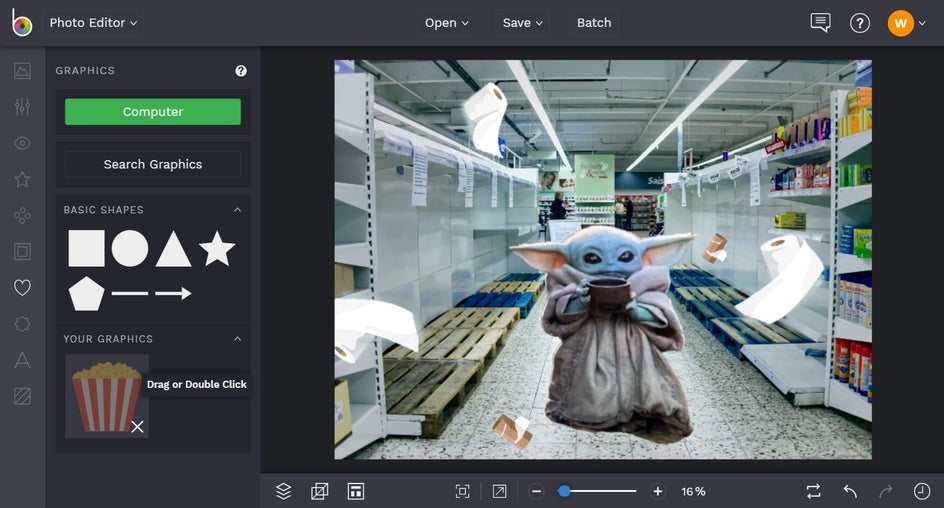Open the Layers panel icon
Image resolution: width=944 pixels, height=508 pixels.
284,492
